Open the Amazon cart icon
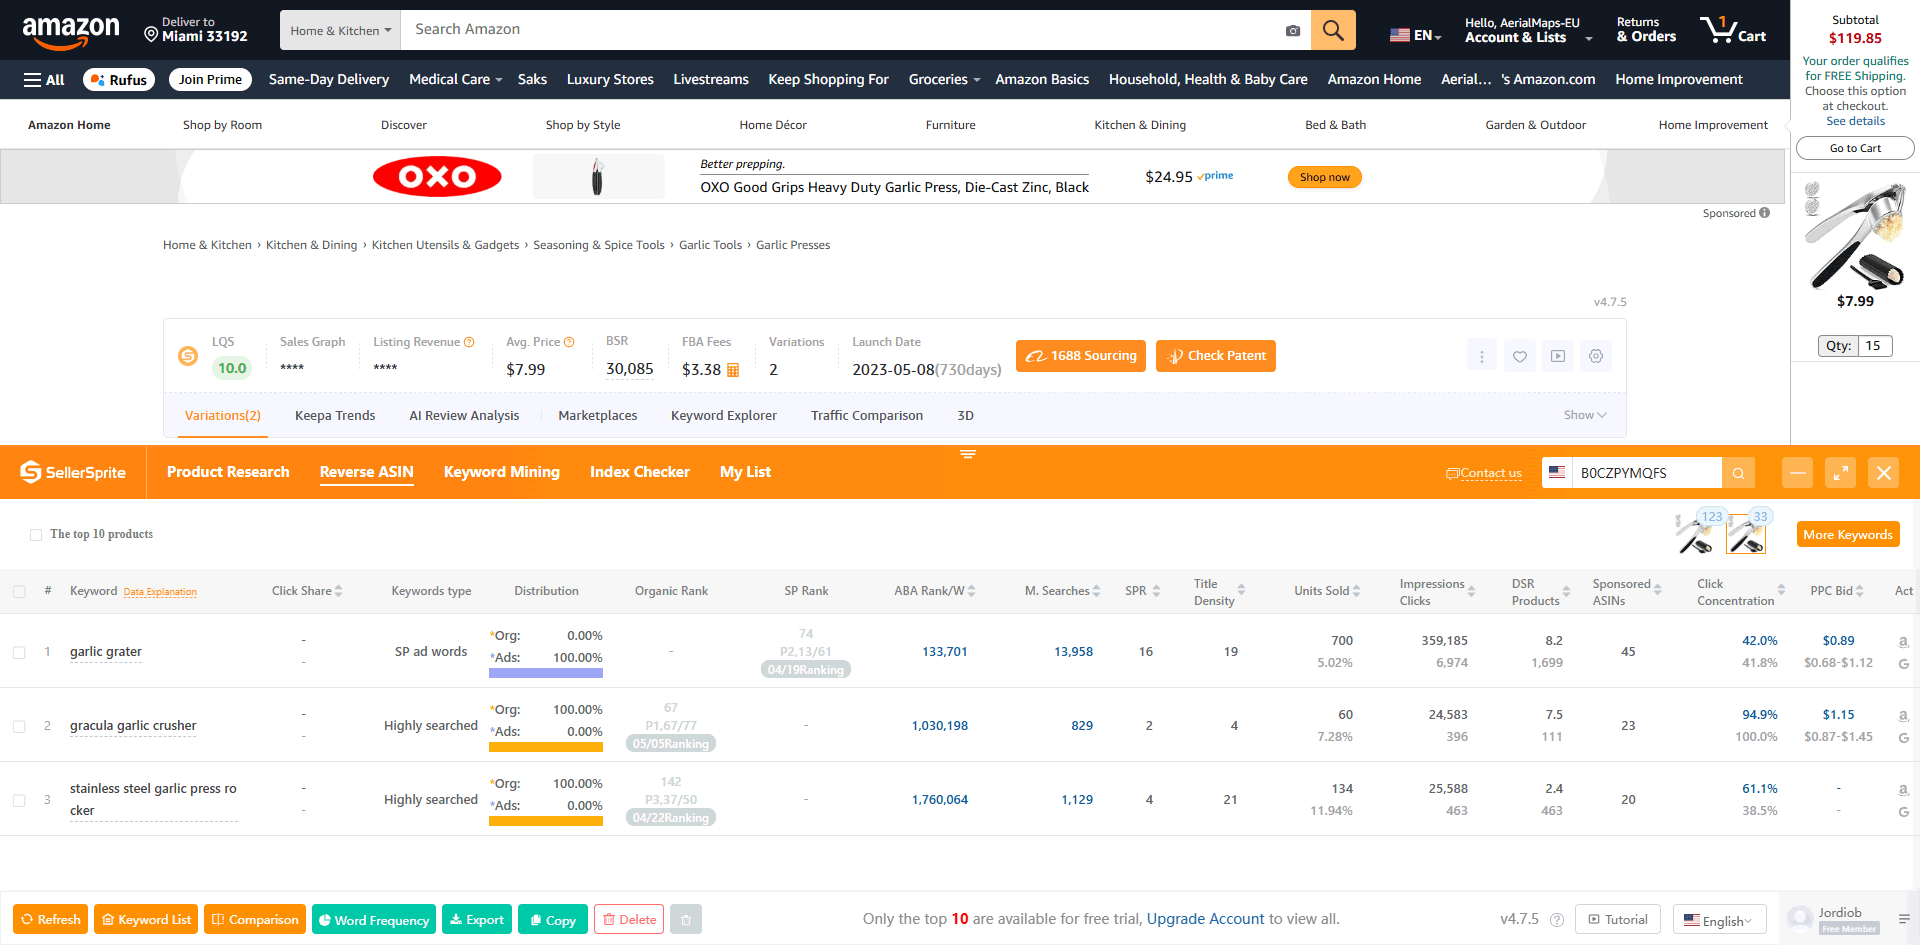This screenshot has height=945, width=1920. pos(1733,30)
